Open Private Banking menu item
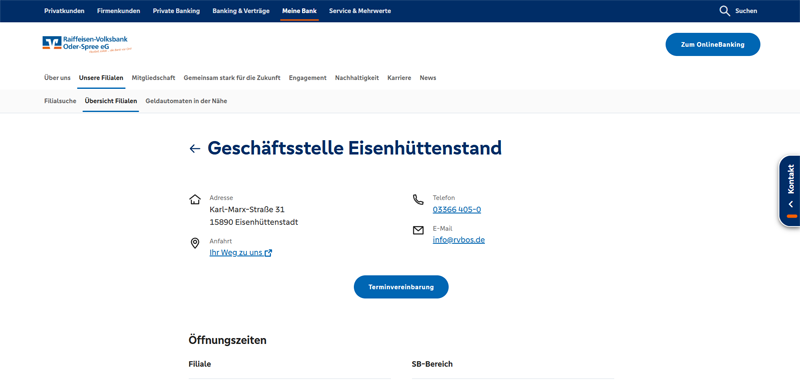800x381 pixels. (177, 11)
